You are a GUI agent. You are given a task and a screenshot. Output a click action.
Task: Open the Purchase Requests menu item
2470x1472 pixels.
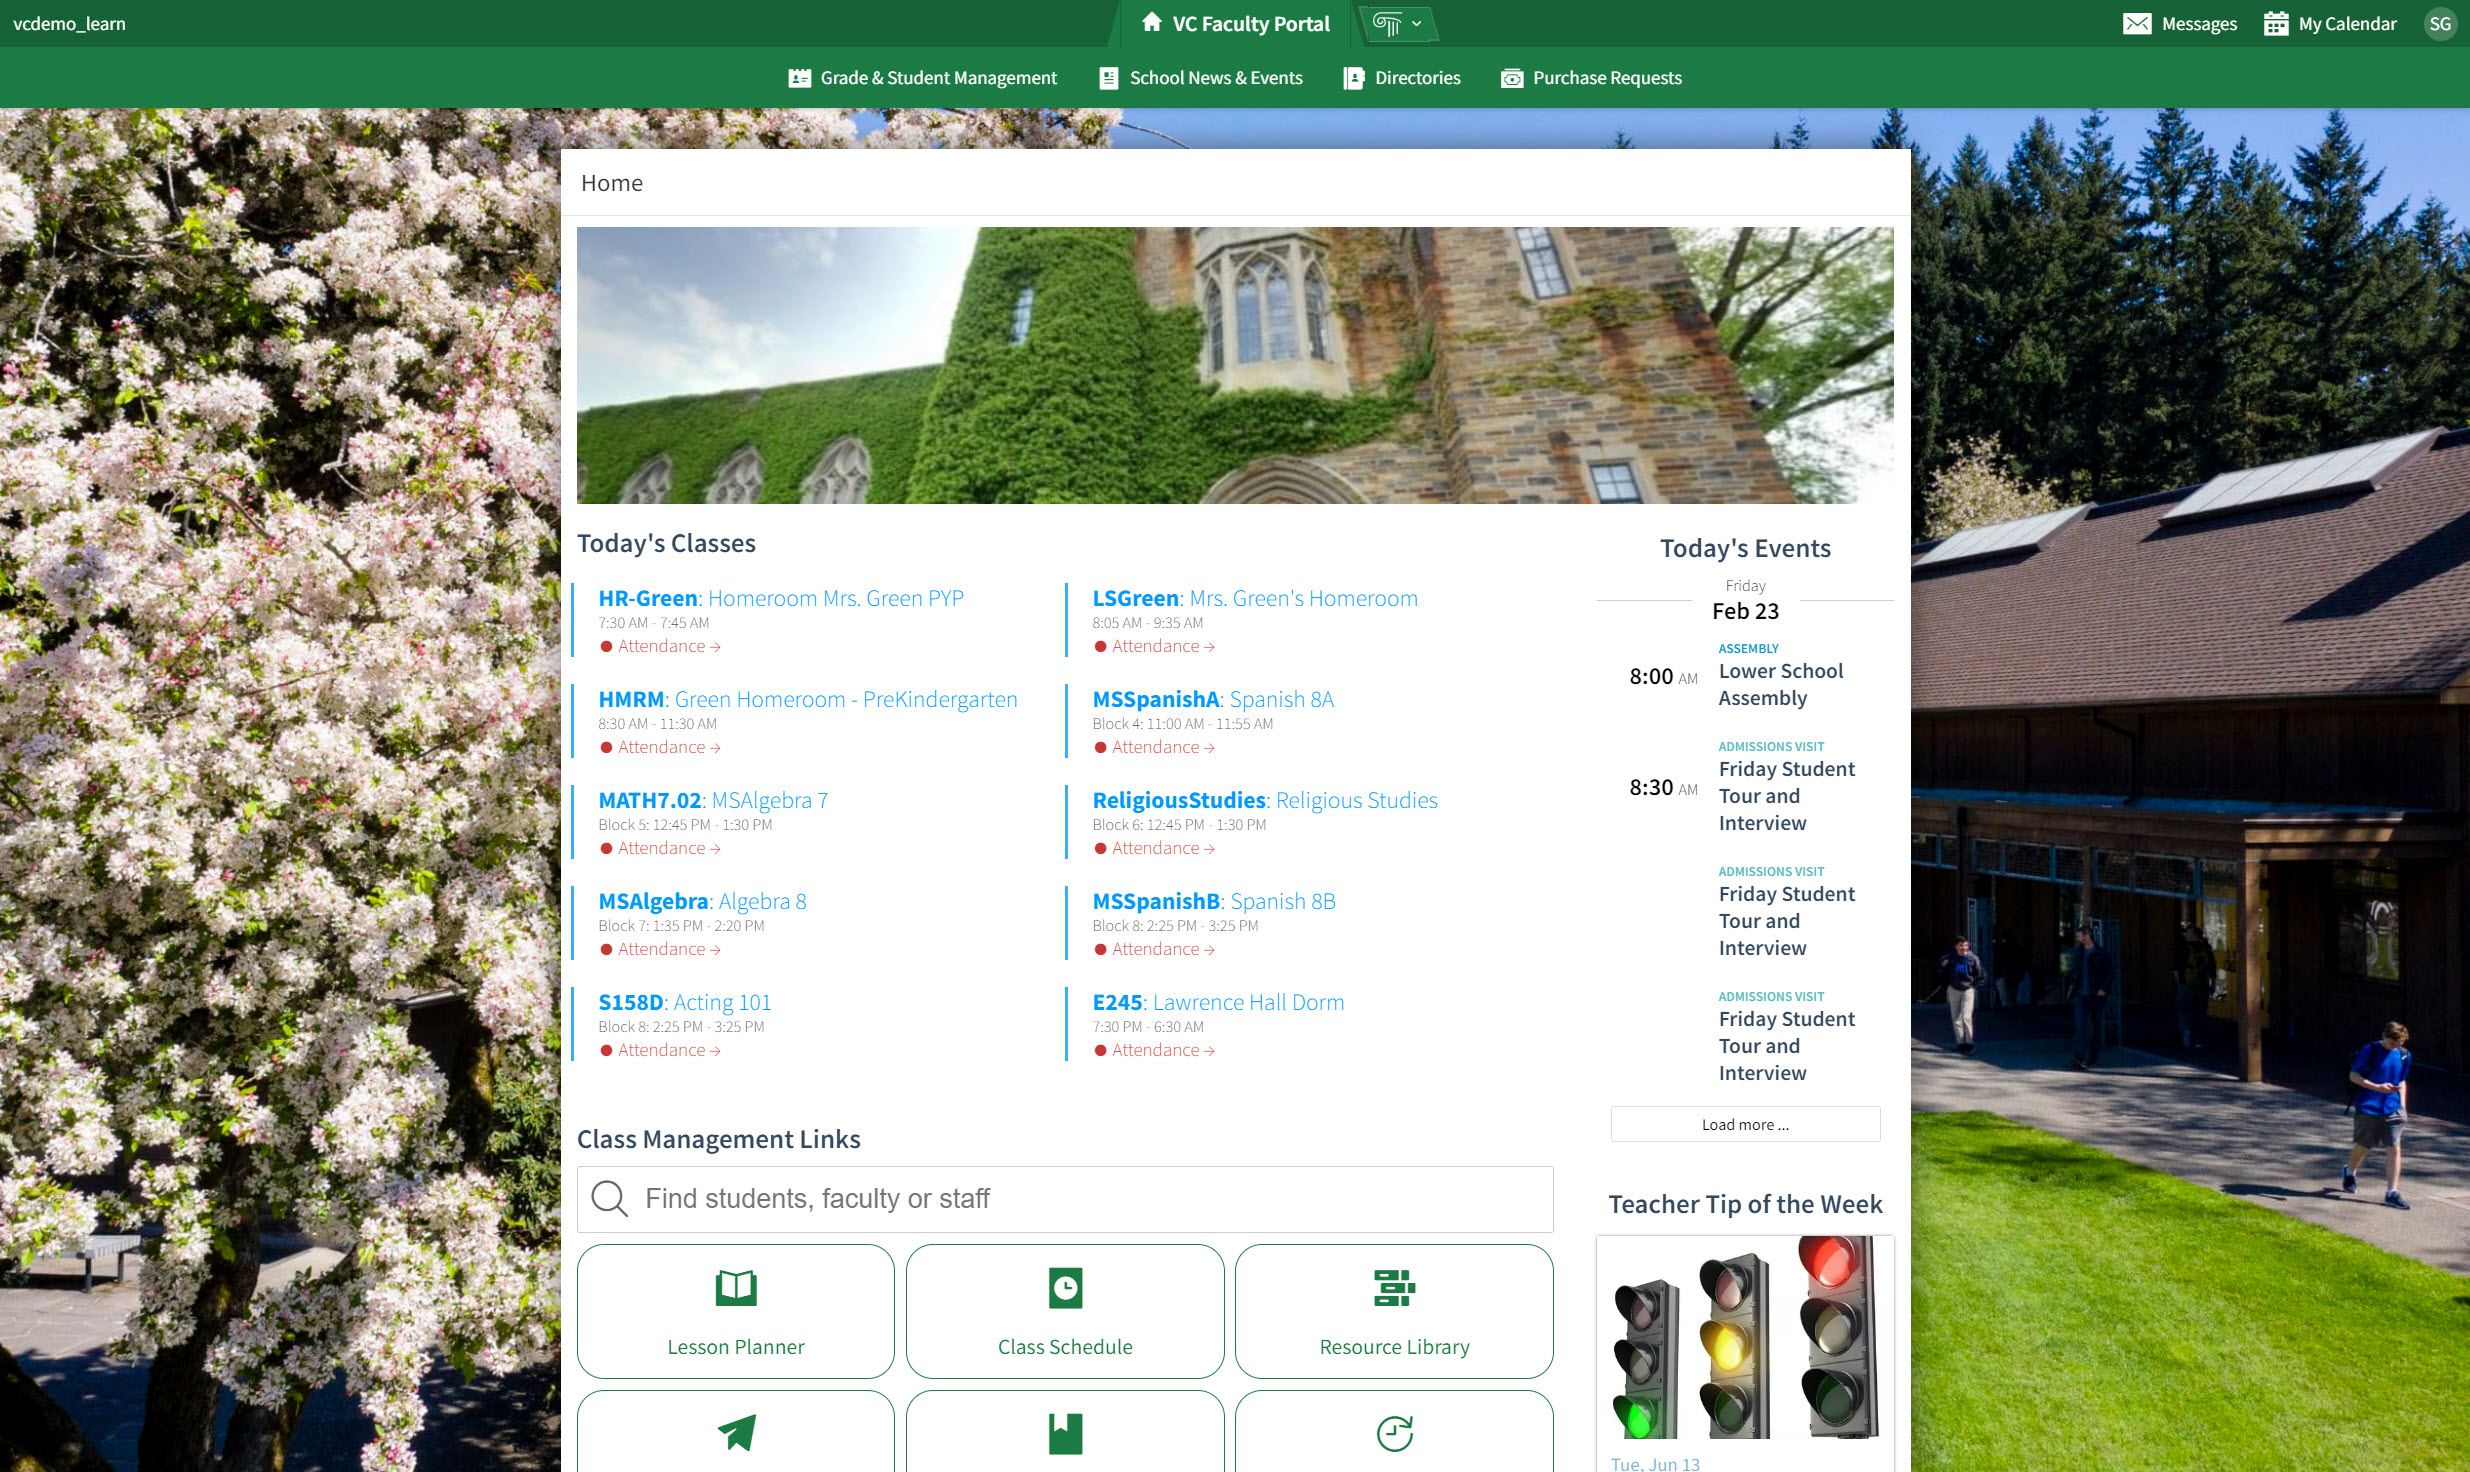1607,78
